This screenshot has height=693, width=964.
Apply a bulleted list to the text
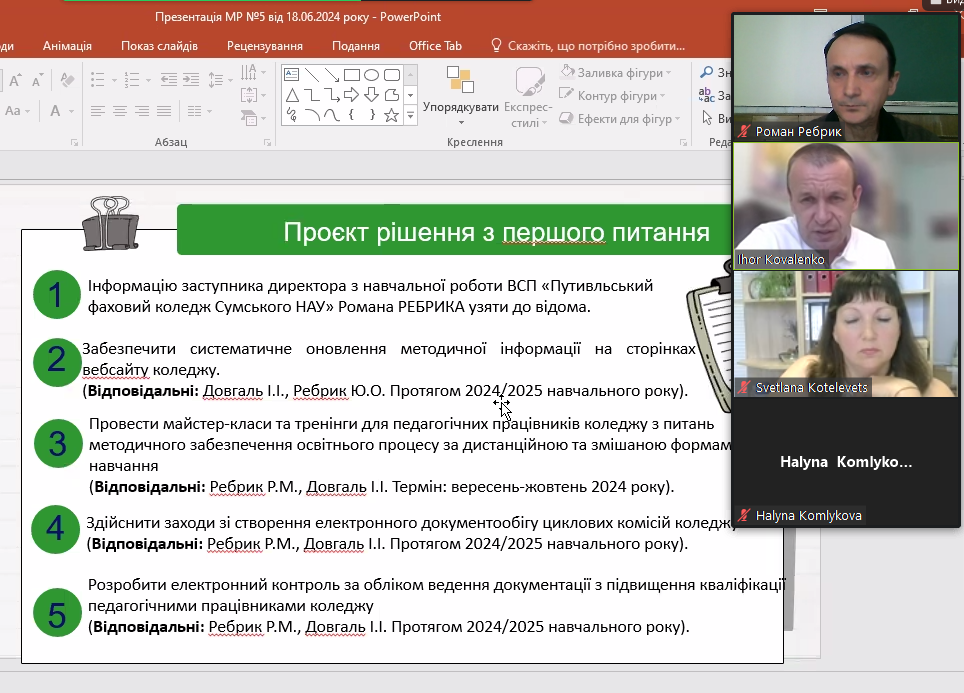tap(98, 79)
